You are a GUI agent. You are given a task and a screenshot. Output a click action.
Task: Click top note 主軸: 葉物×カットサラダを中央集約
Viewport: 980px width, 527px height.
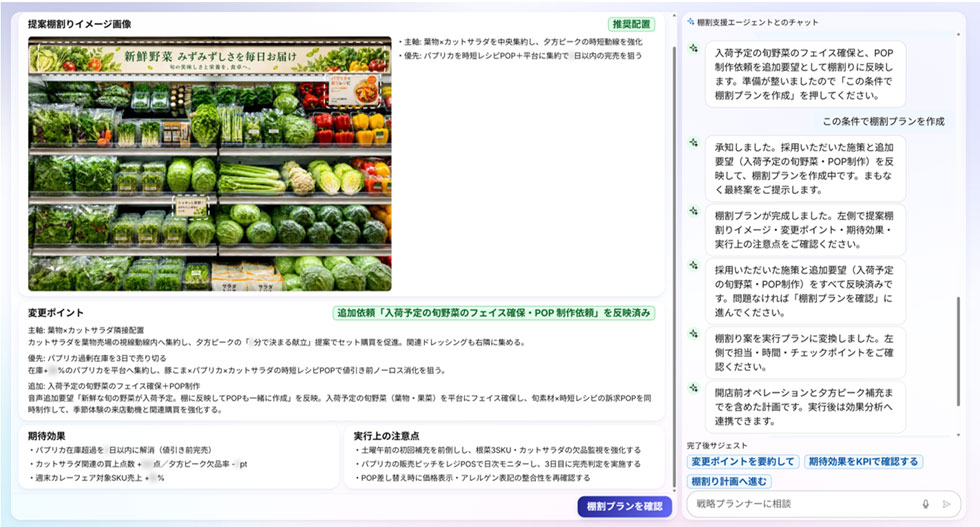[x=521, y=42]
